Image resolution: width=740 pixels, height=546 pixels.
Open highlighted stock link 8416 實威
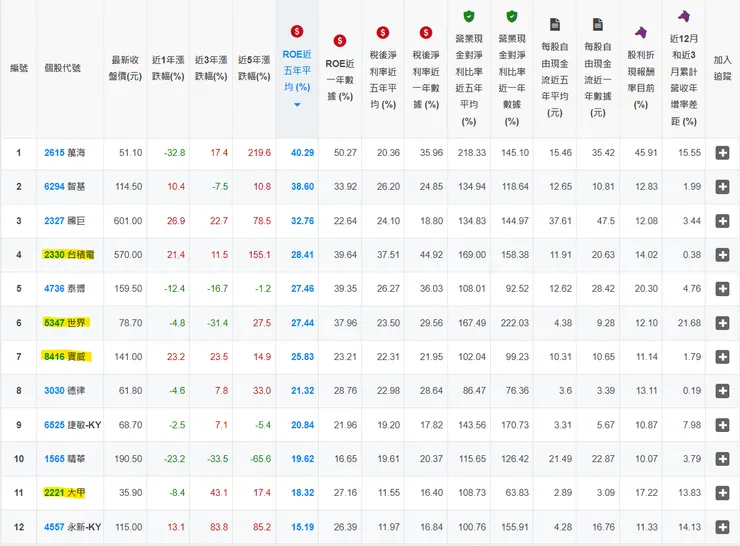coord(65,357)
